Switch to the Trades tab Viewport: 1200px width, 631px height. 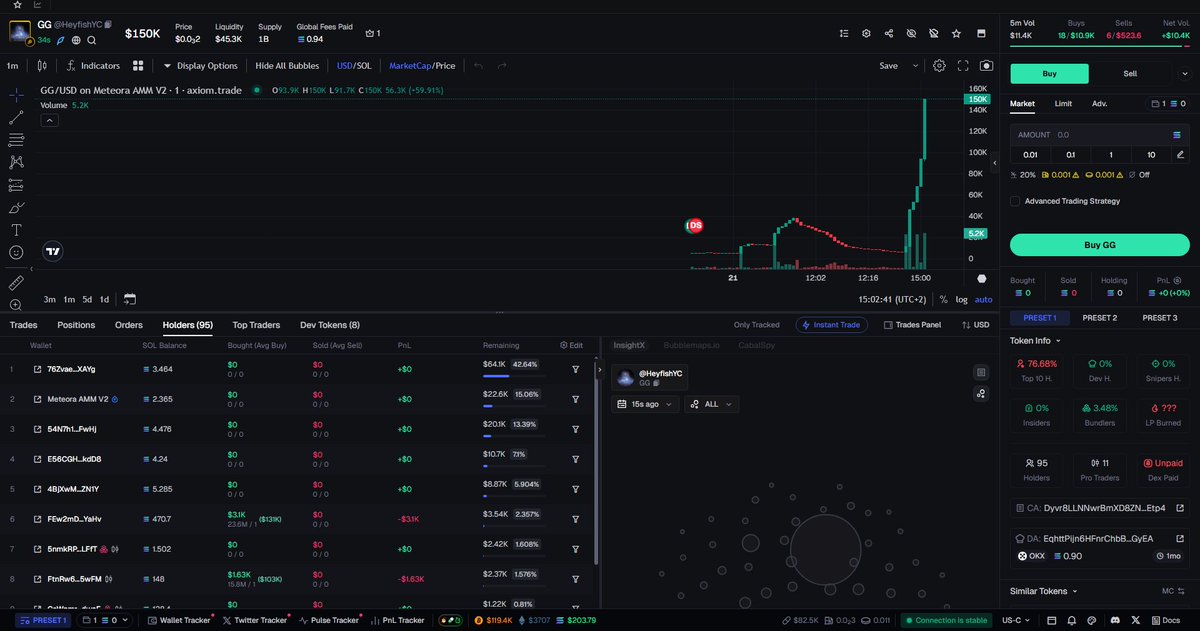(23, 325)
